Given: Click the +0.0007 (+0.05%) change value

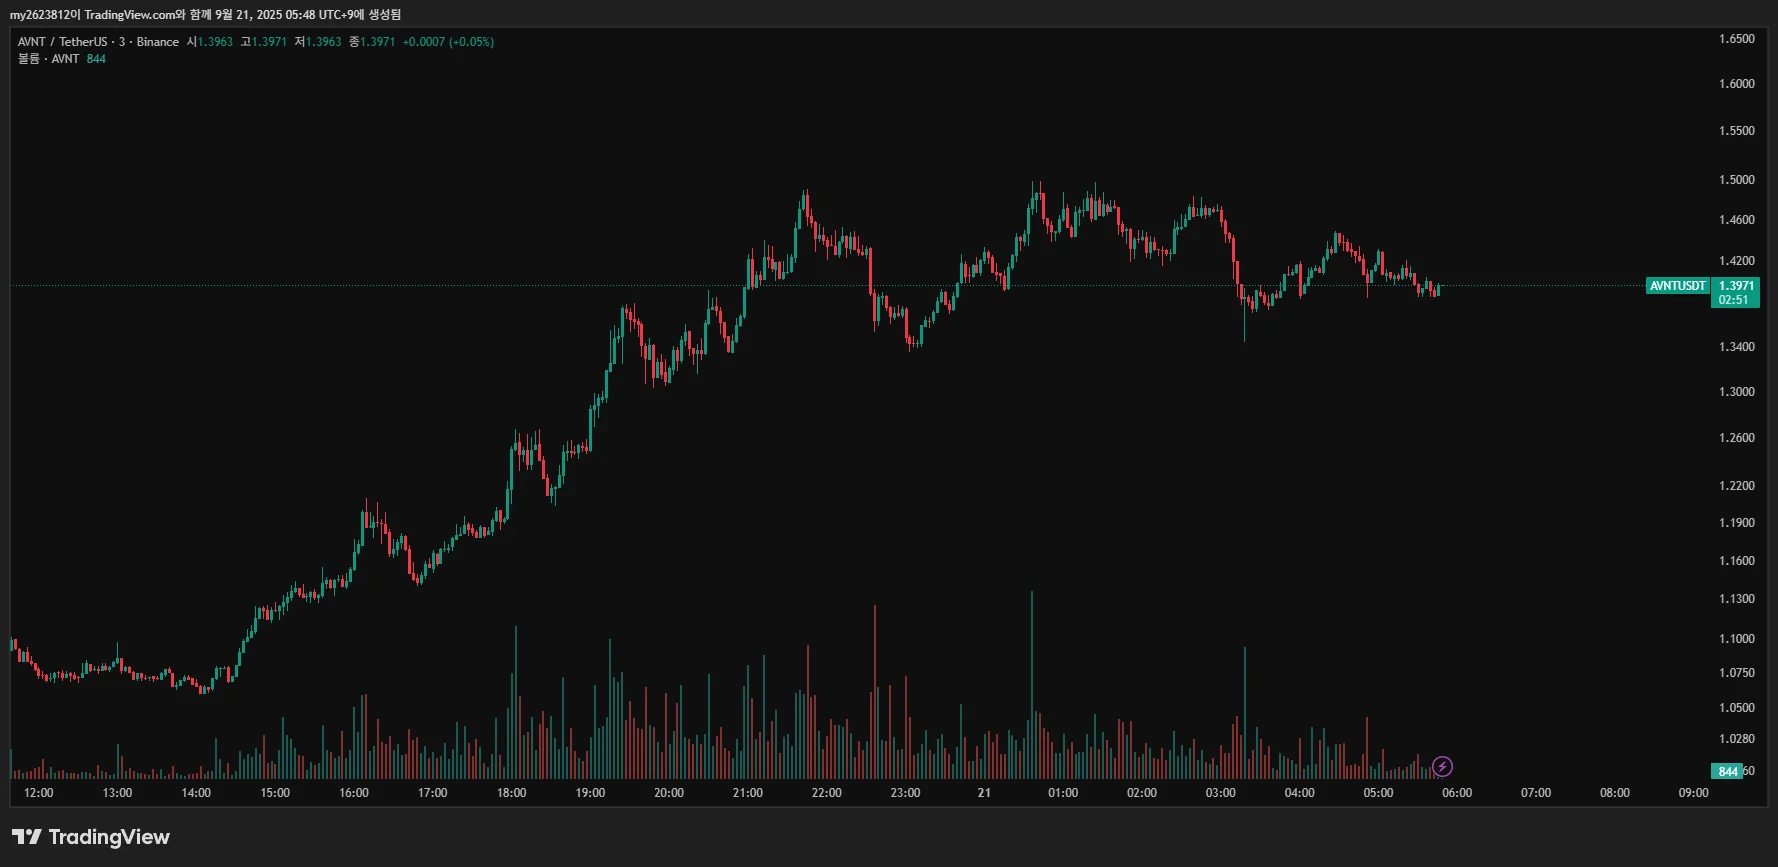Looking at the screenshot, I should (448, 42).
